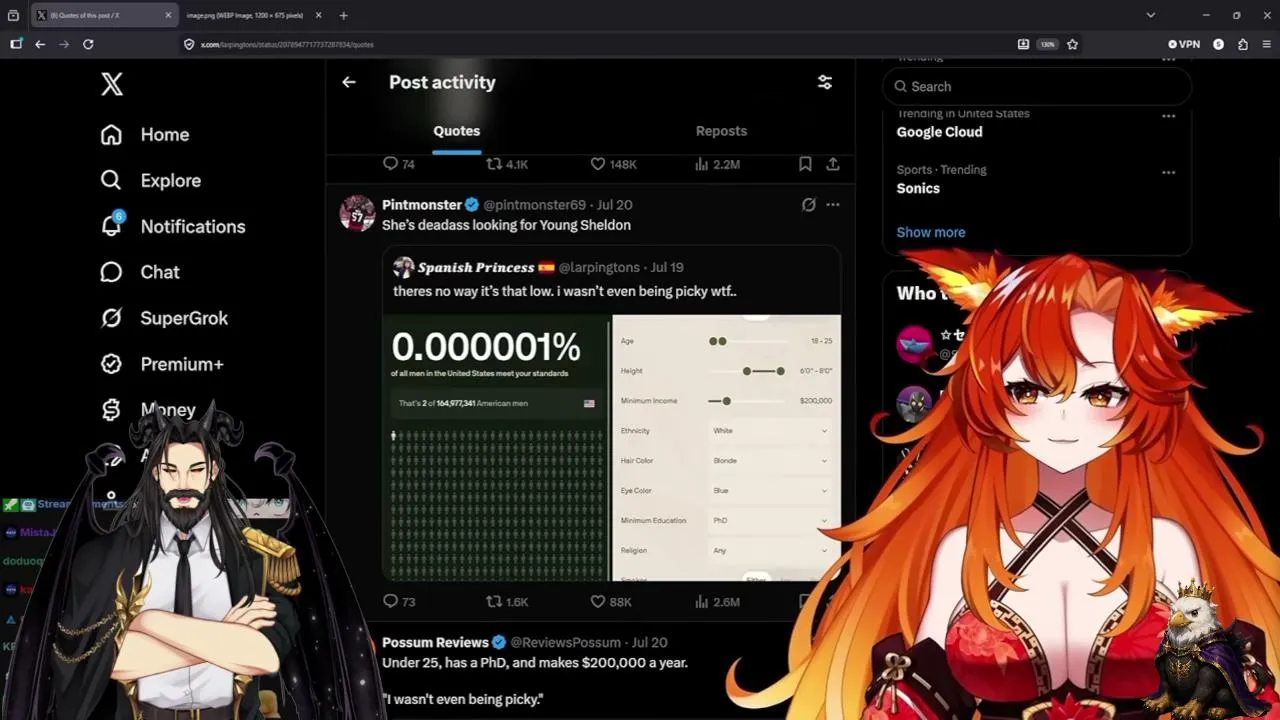Open the browser hamburger menu

point(1266,44)
